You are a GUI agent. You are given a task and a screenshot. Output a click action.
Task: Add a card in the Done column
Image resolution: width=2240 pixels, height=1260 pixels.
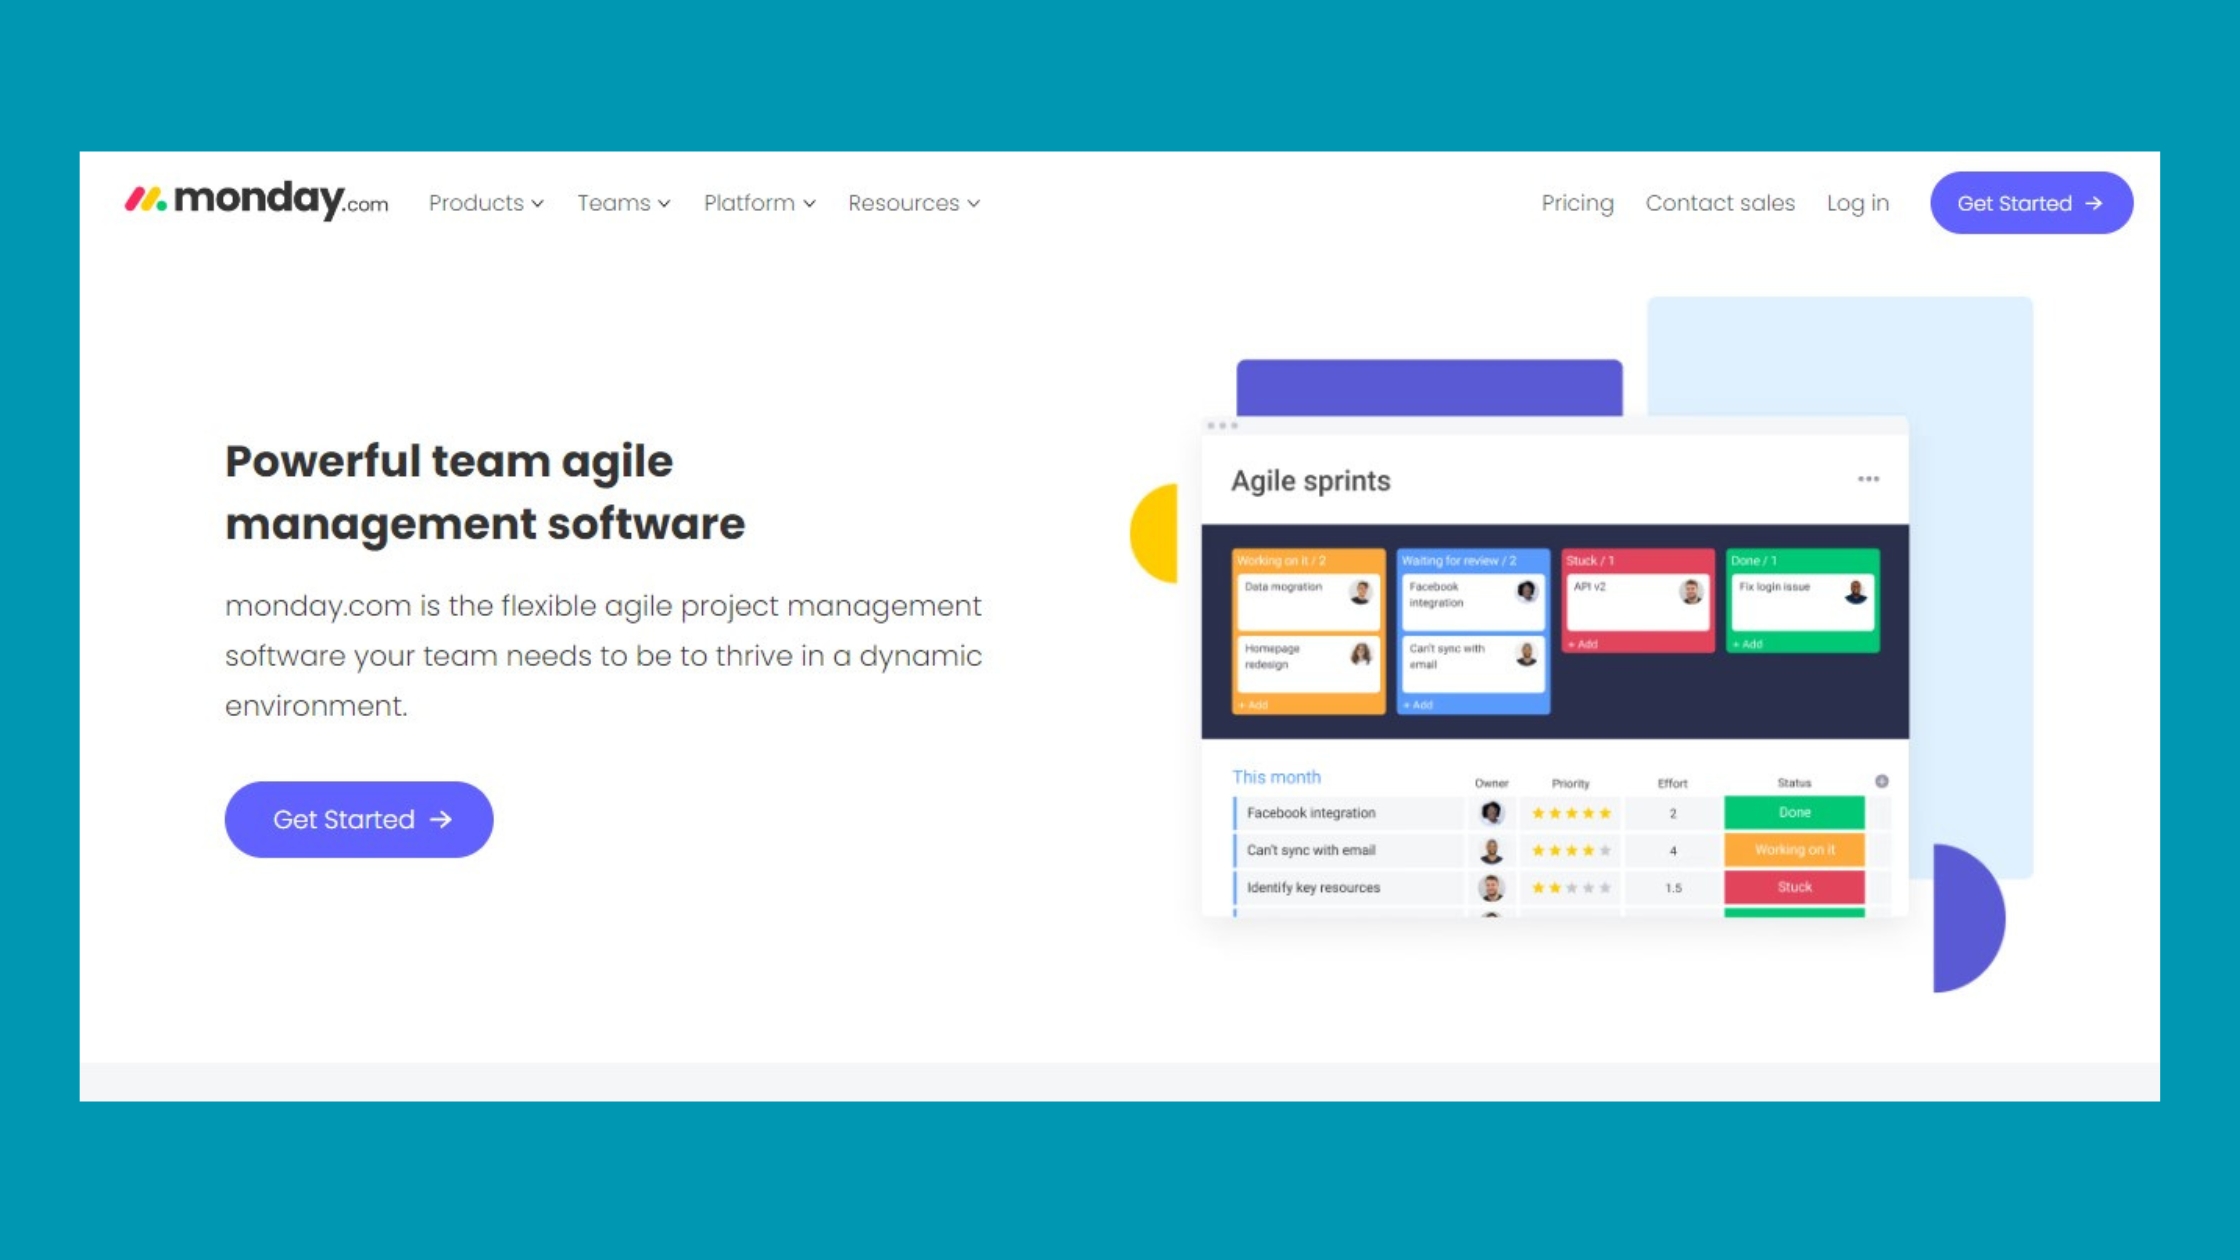click(1748, 644)
